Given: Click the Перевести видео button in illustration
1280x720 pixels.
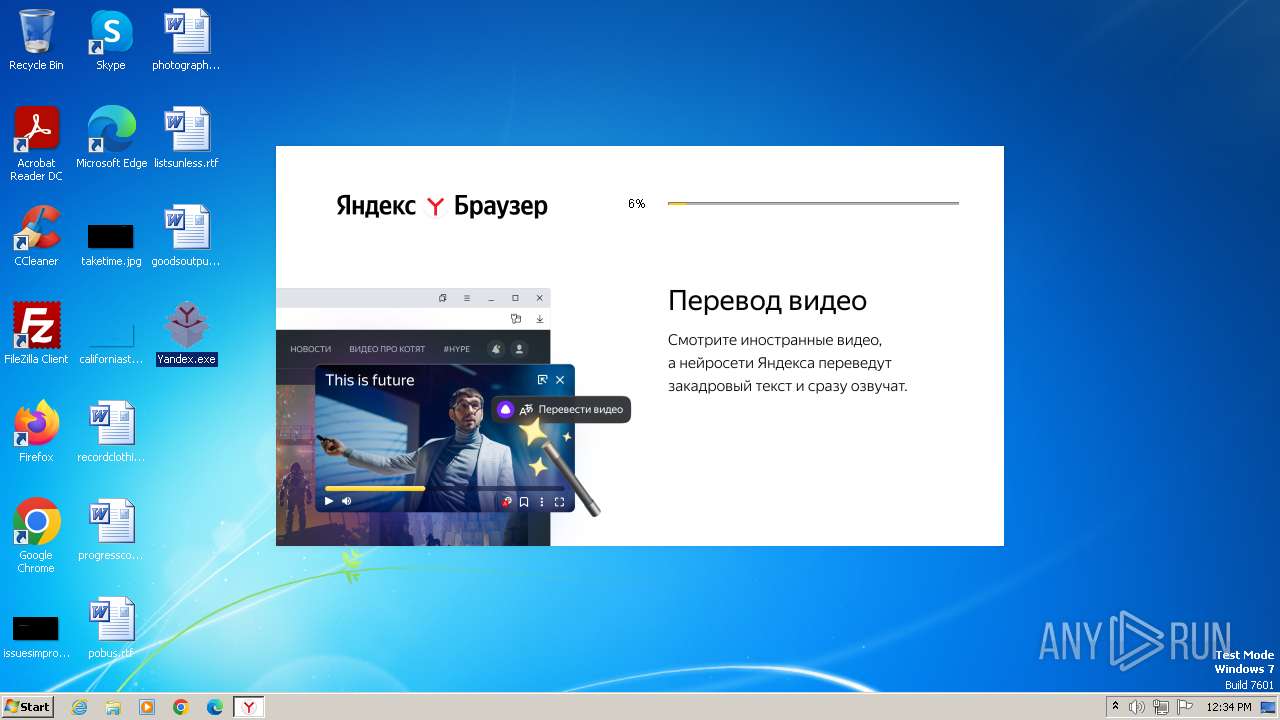Looking at the screenshot, I should [x=561, y=409].
